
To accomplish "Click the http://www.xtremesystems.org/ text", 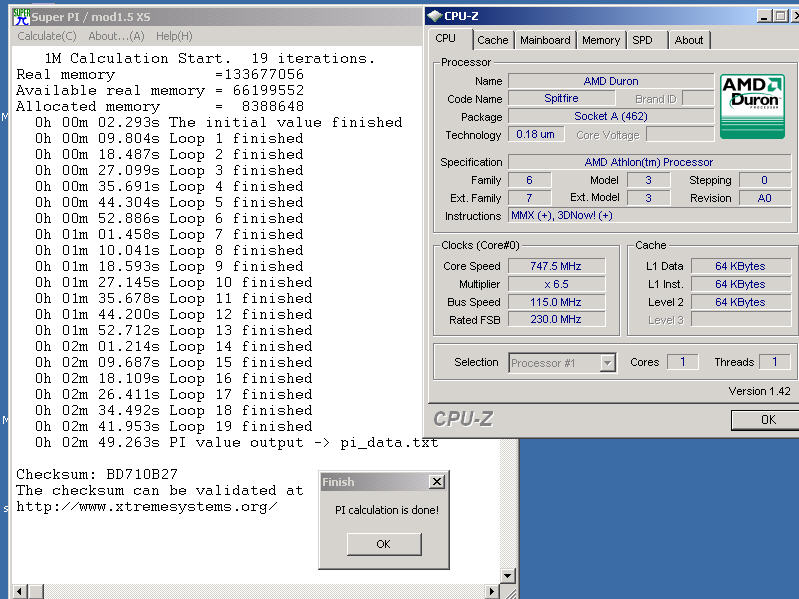I will pyautogui.click(x=147, y=507).
